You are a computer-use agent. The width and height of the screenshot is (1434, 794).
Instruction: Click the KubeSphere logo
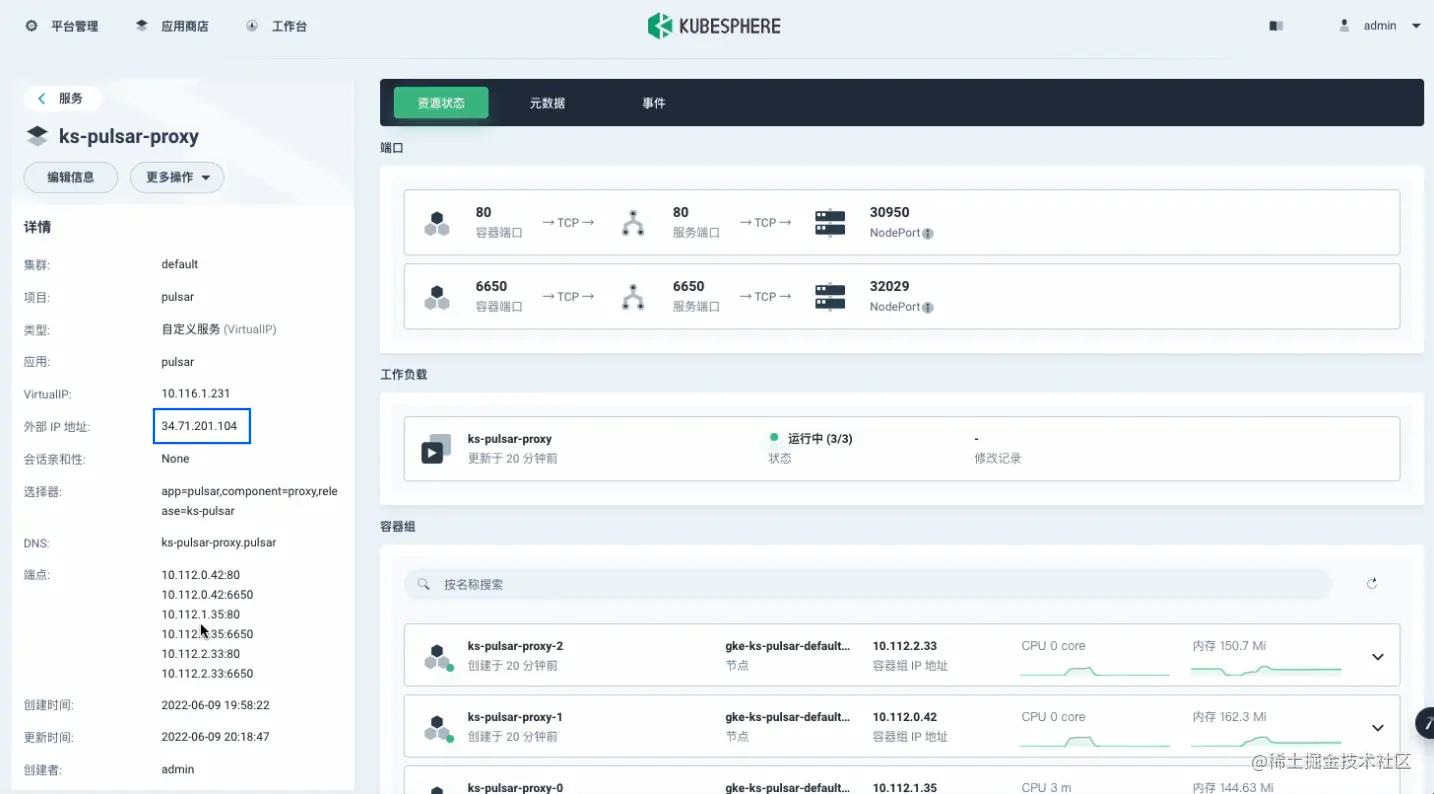pos(714,26)
